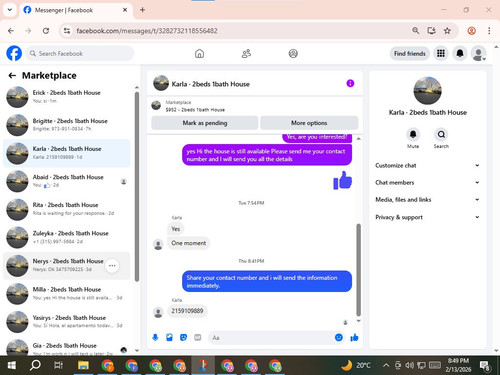
Task: Open Windows Start menu
Action: pyautogui.click(x=12, y=366)
